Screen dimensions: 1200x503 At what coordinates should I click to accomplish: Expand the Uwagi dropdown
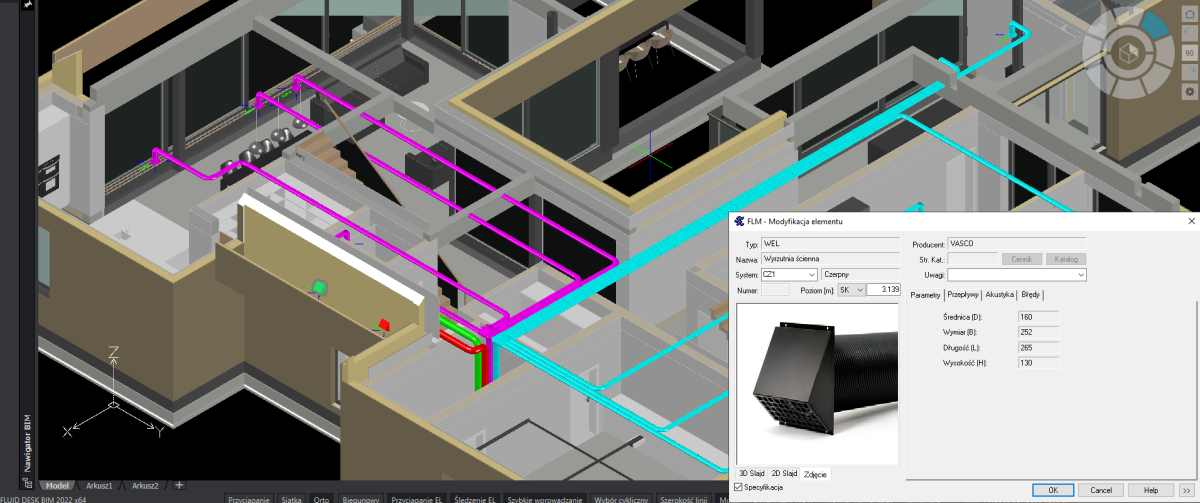(1081, 274)
